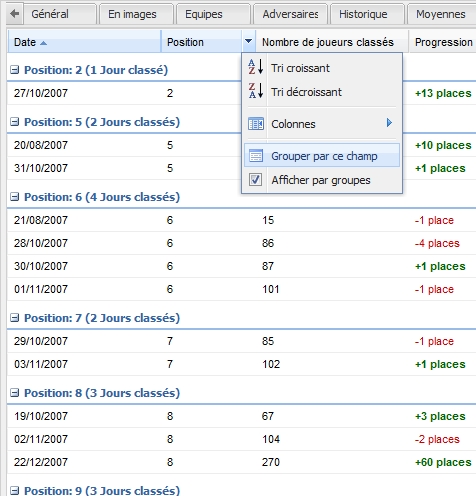The image size is (476, 496).
Task: Select the 27/10/2007 date cell
Action: [41, 93]
